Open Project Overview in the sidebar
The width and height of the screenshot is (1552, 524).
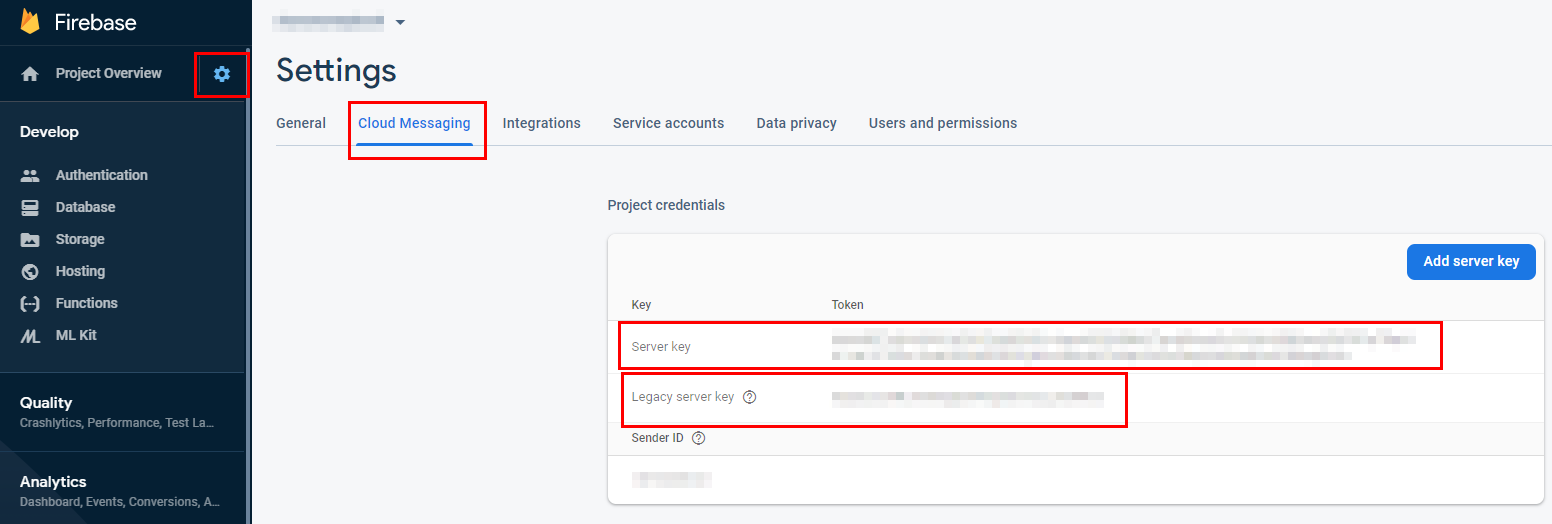pyautogui.click(x=108, y=73)
